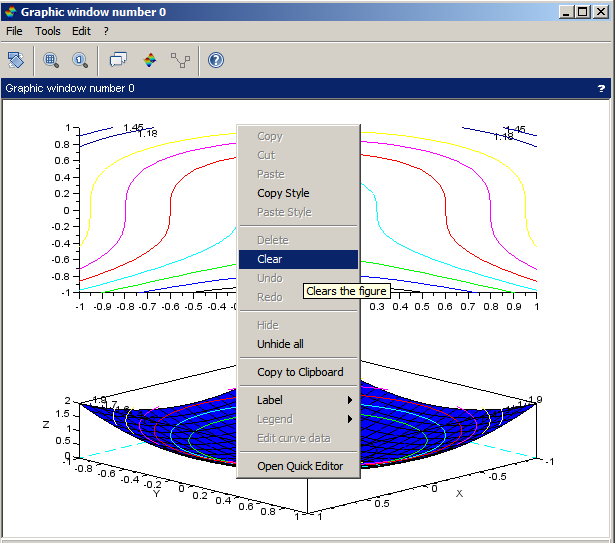
Task: Open the File menu
Action: (x=14, y=31)
